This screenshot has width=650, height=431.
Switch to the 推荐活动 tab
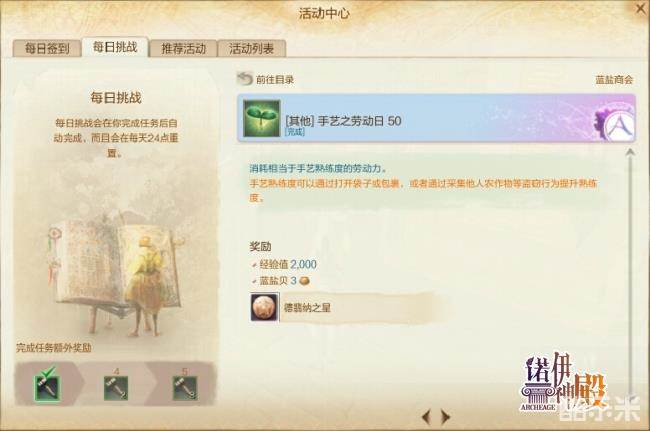[x=183, y=48]
